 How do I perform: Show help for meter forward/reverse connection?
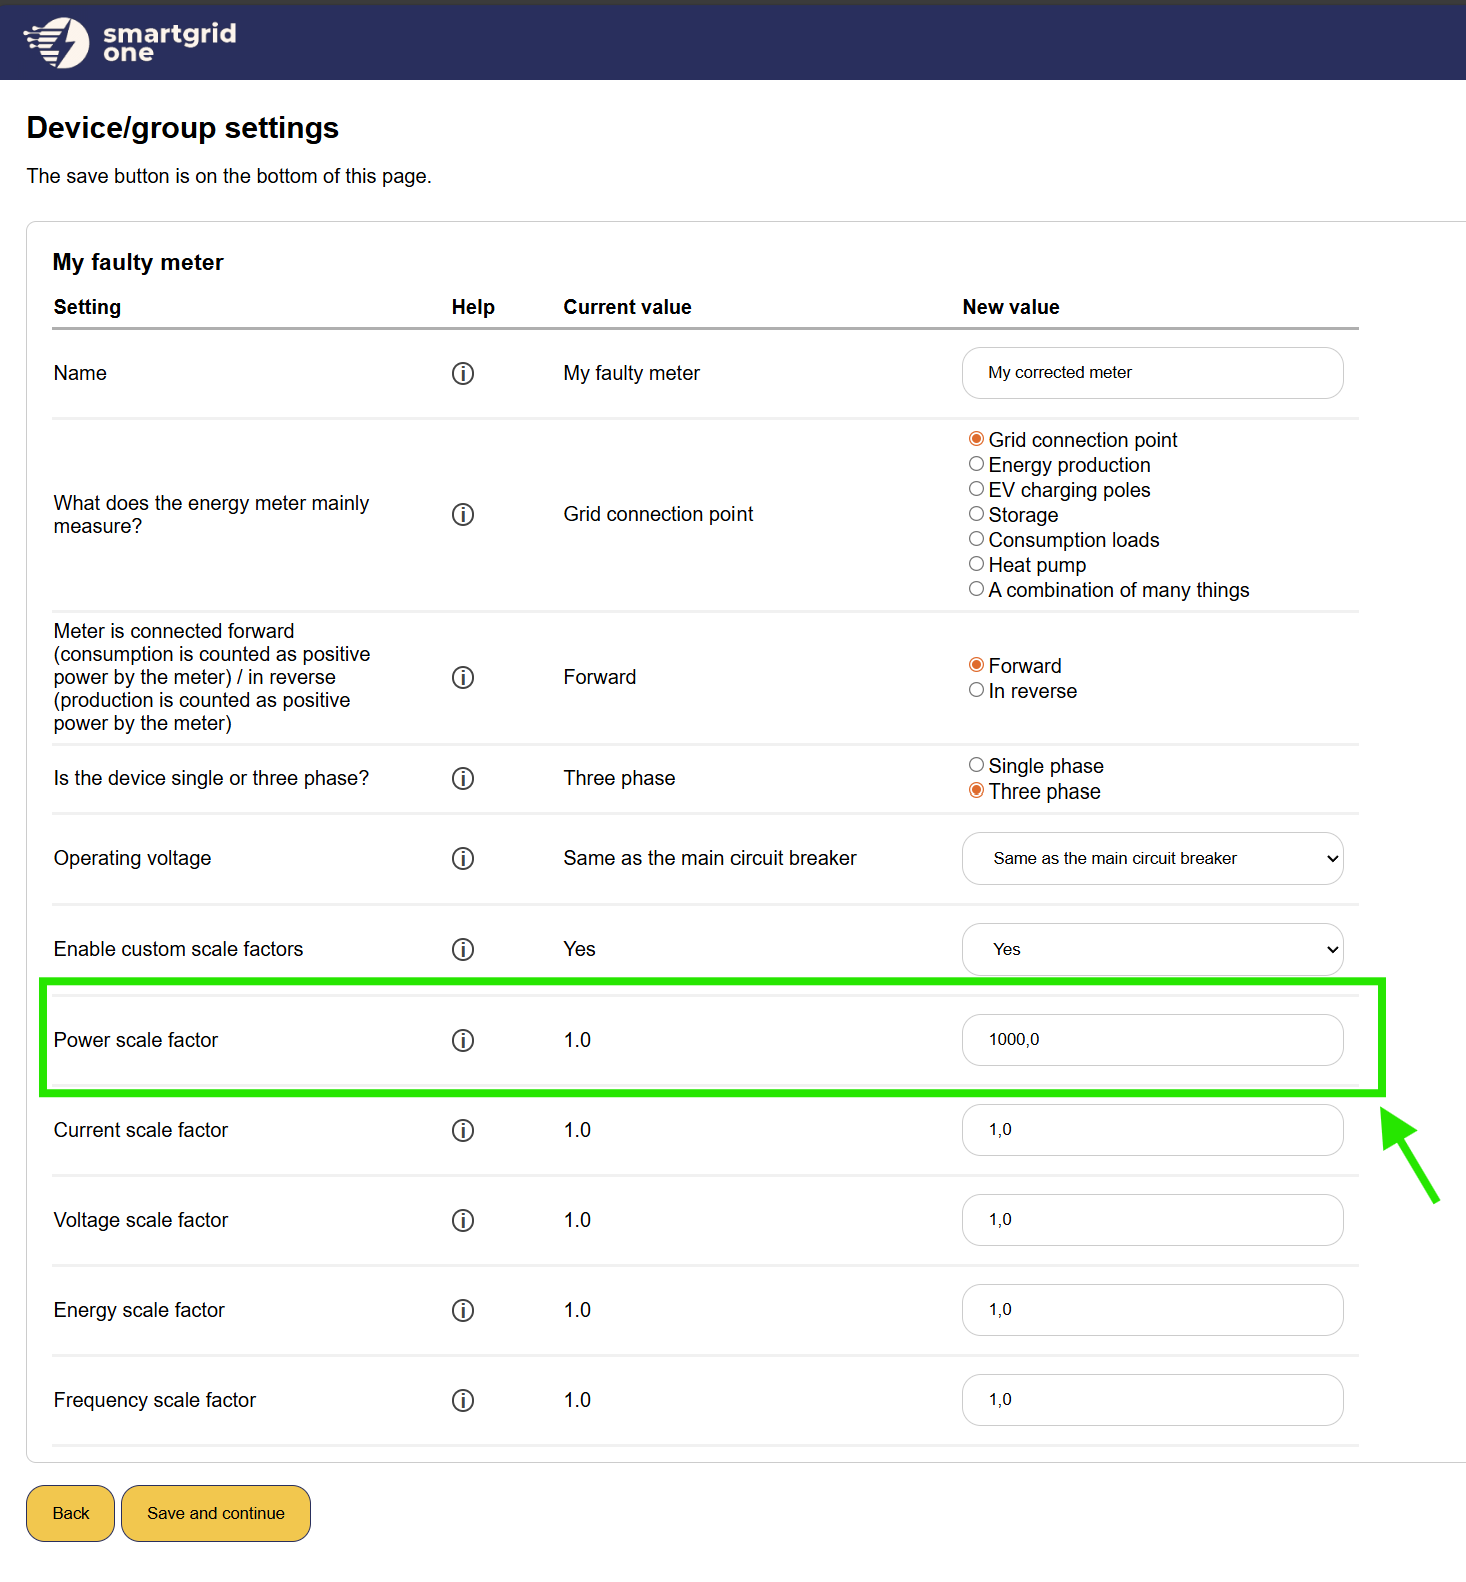coord(462,677)
